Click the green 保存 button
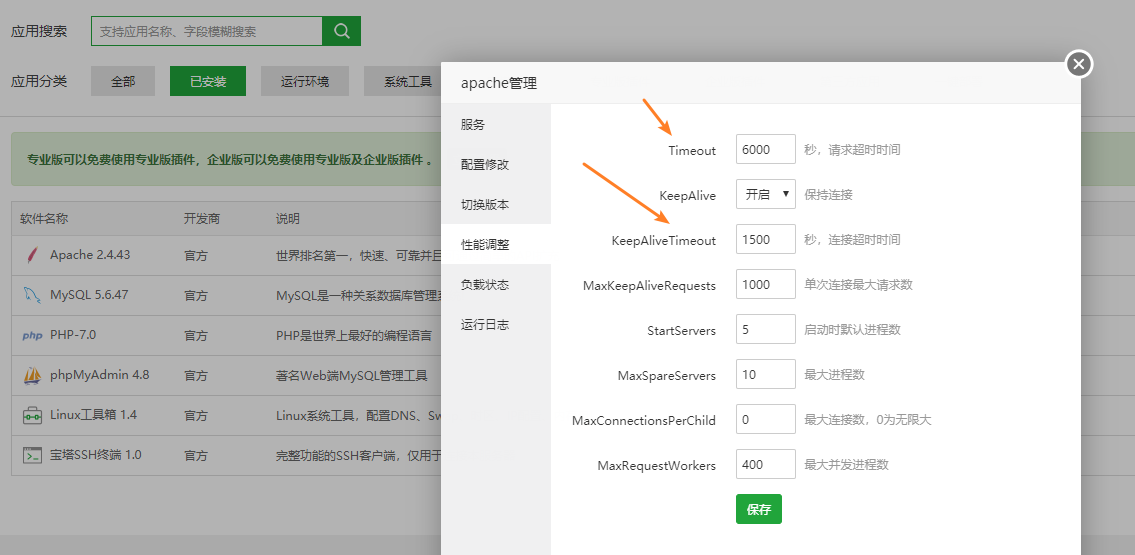 click(758, 509)
